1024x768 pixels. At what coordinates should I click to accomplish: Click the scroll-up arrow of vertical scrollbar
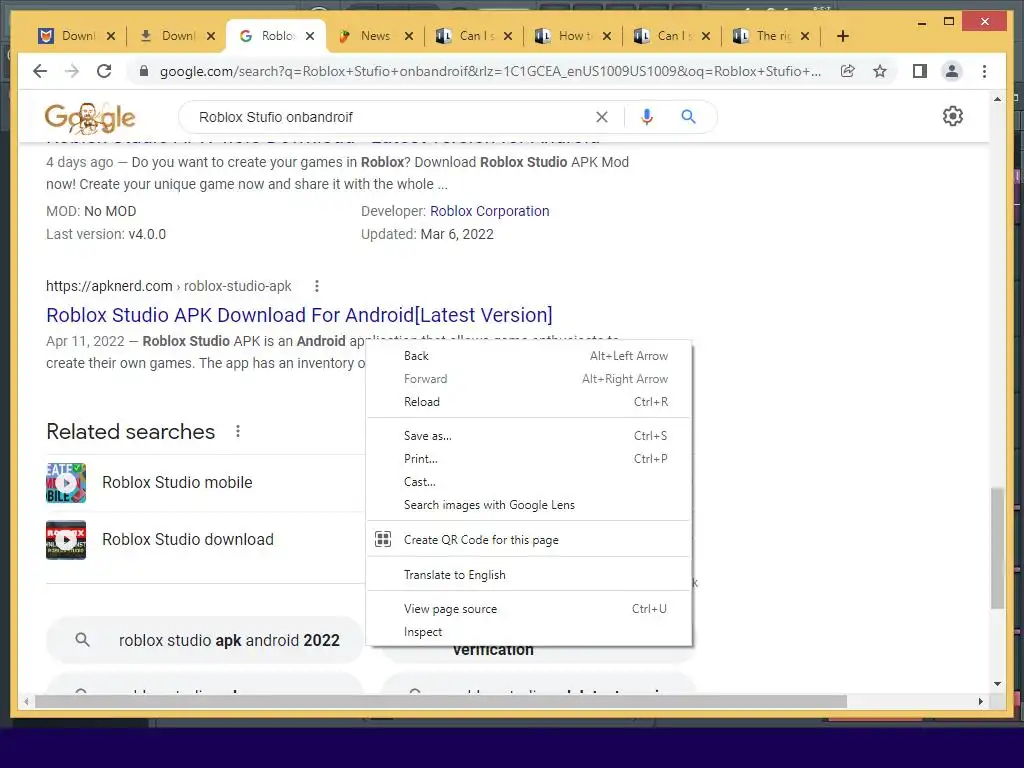(x=997, y=99)
